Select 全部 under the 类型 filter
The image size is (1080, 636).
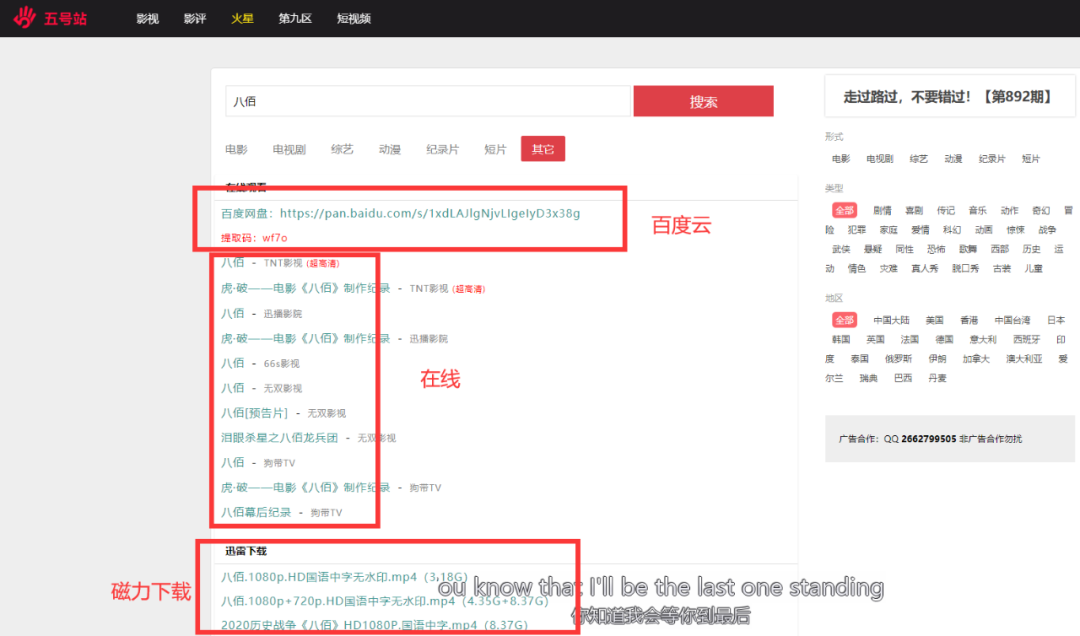[844, 211]
